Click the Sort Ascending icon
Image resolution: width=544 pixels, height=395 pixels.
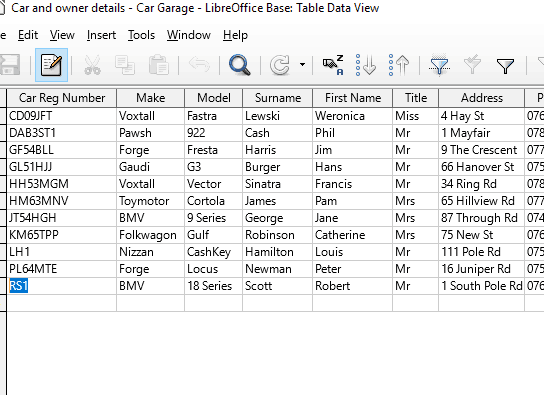coord(366,65)
